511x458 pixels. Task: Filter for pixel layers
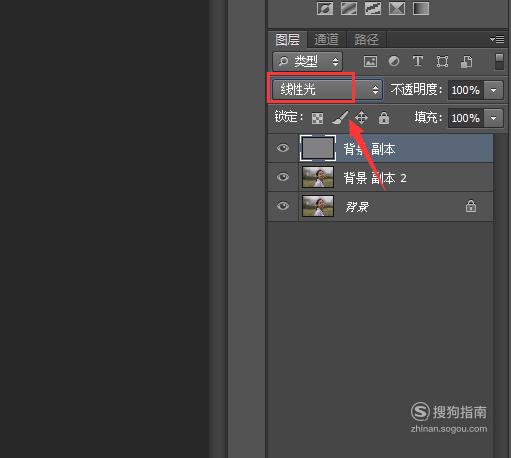[x=370, y=62]
